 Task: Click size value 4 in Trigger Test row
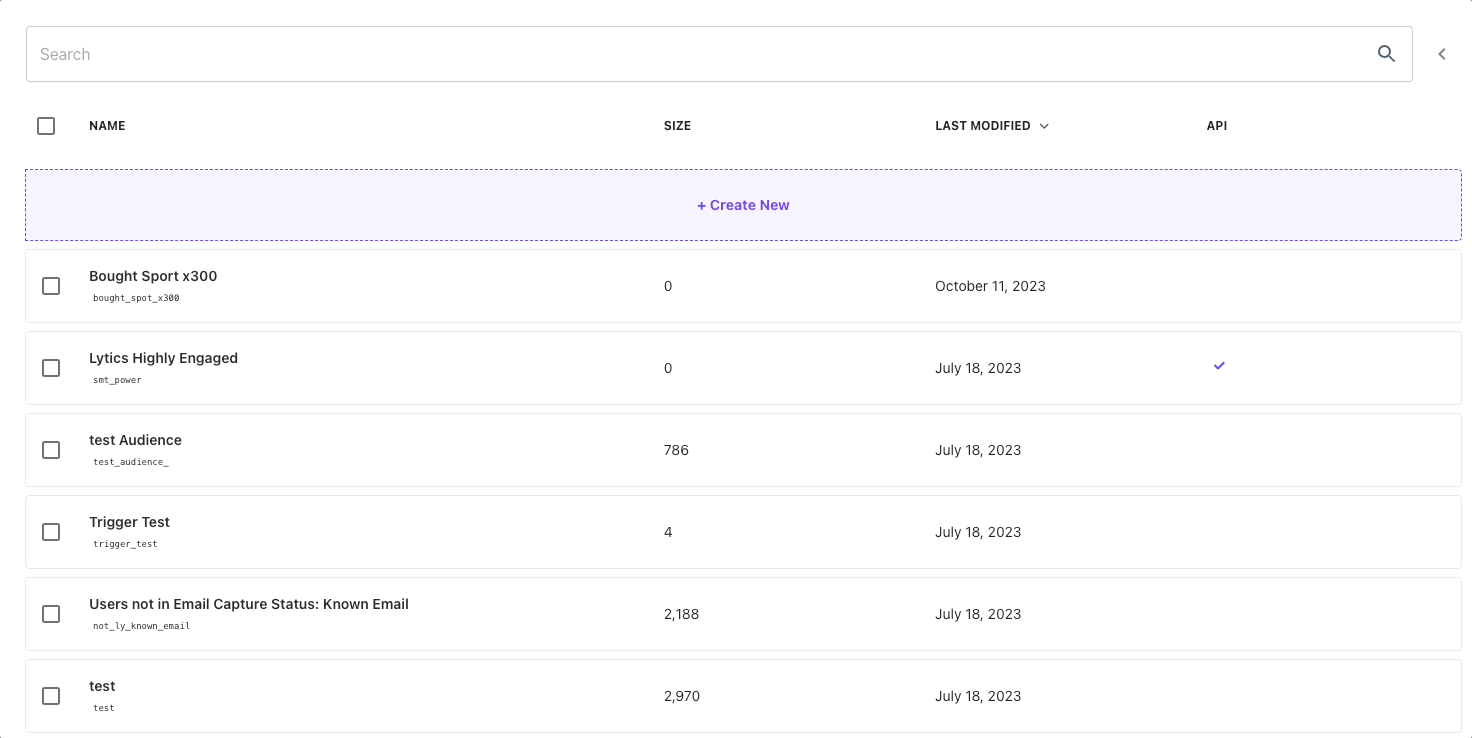tap(668, 532)
